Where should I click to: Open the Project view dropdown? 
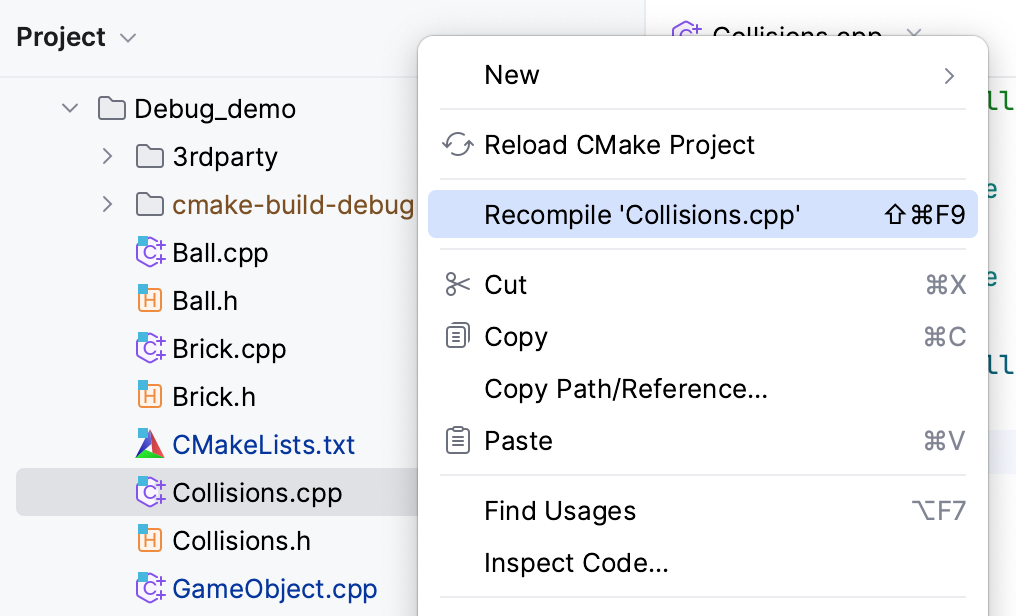(x=127, y=38)
